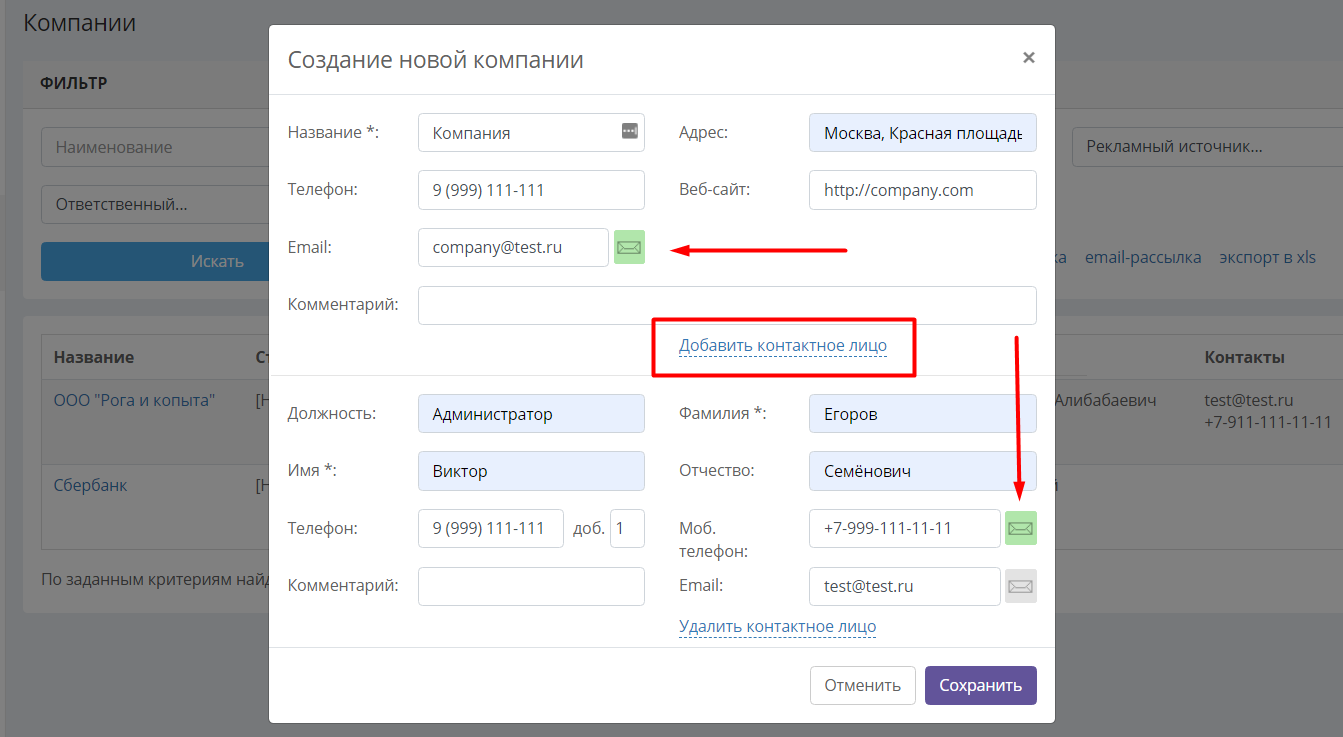Click the Моб. телефон field
This screenshot has width=1343, height=737.
pyautogui.click(x=905, y=528)
